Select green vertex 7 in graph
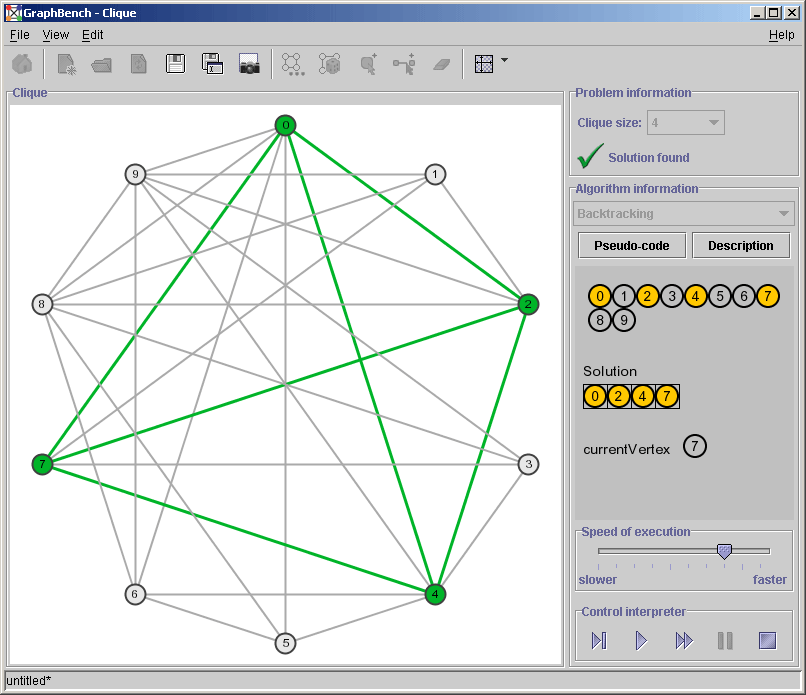Screen dimensions: 806x695 pos(42,464)
